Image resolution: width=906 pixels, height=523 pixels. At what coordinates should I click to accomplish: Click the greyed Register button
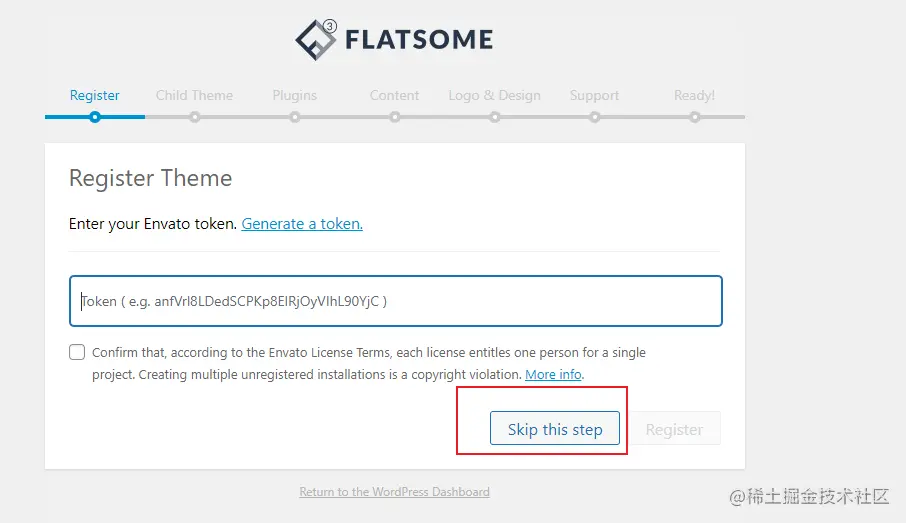click(674, 428)
